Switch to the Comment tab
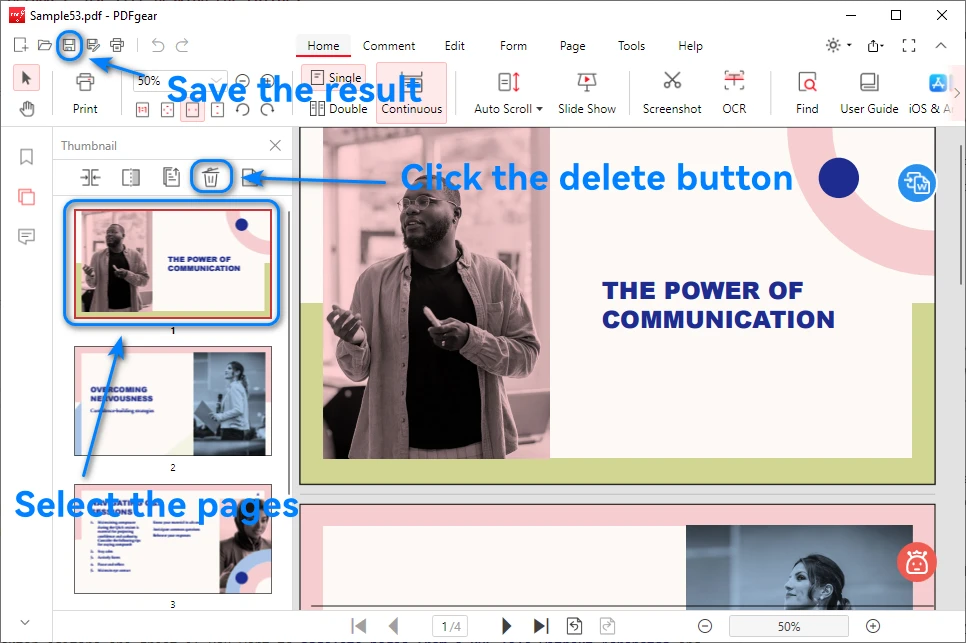Screen dimensions: 966x643 click(389, 46)
